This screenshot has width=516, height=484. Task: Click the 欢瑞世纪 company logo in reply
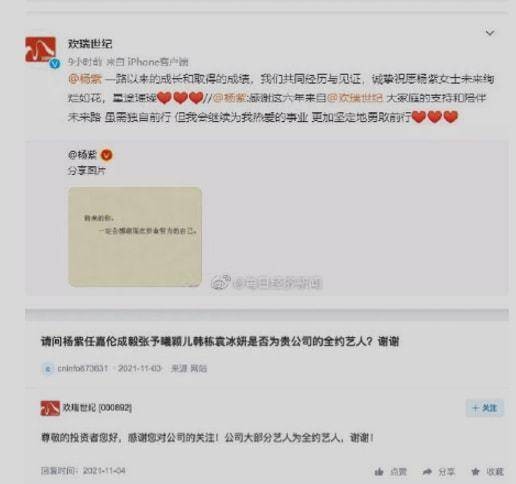click(50, 408)
